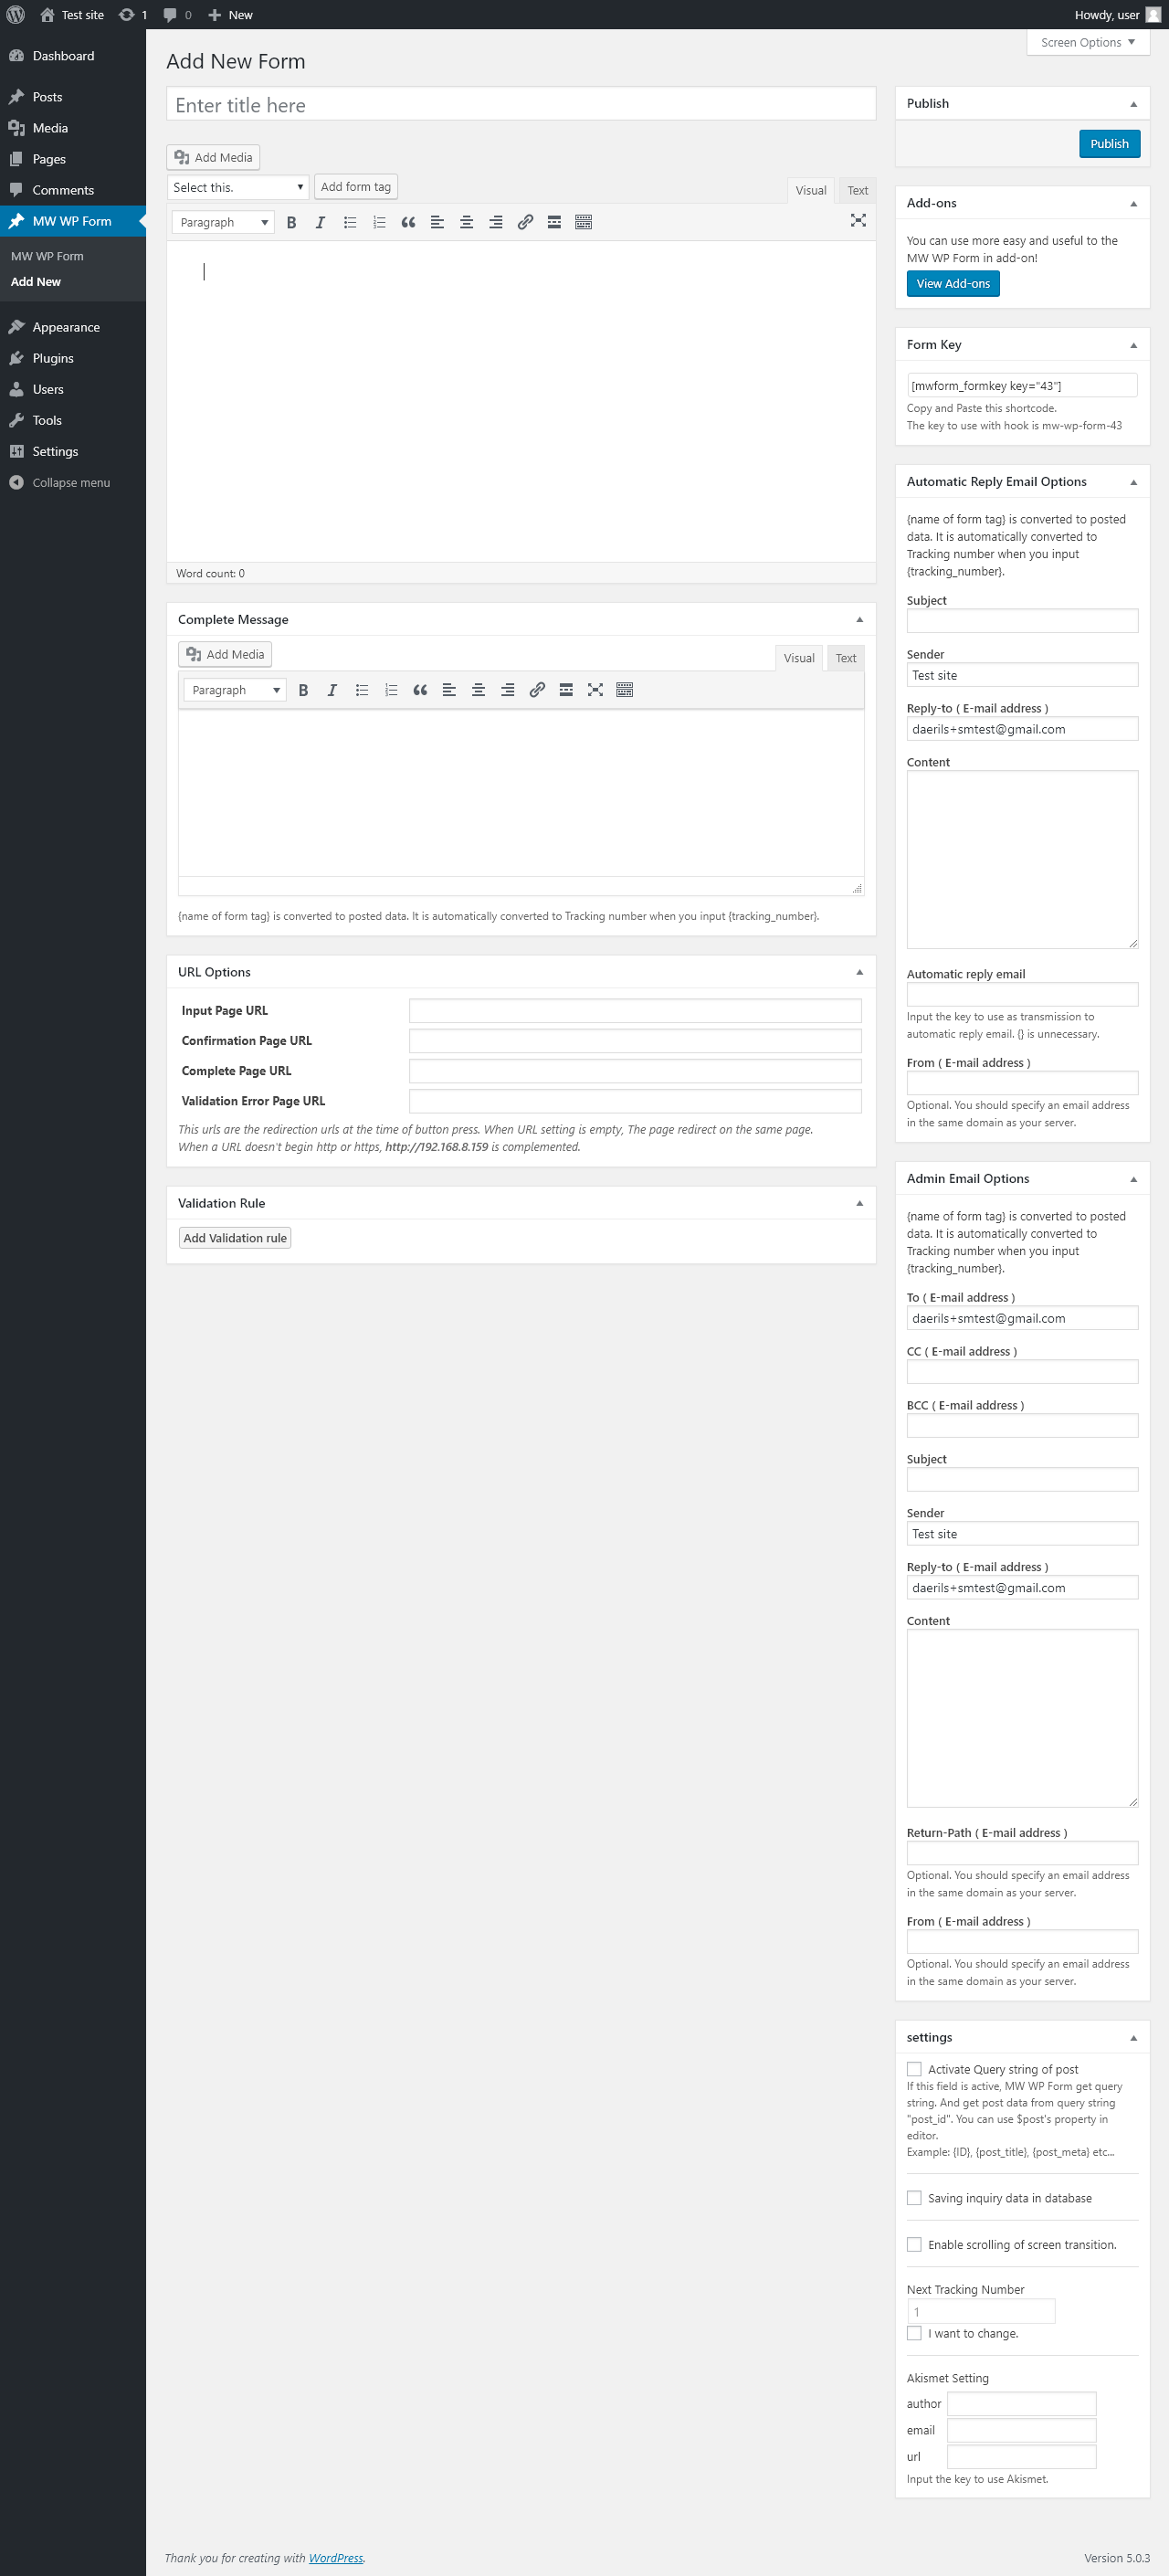Click the blue Publish button
The image size is (1169, 2576).
coord(1109,144)
